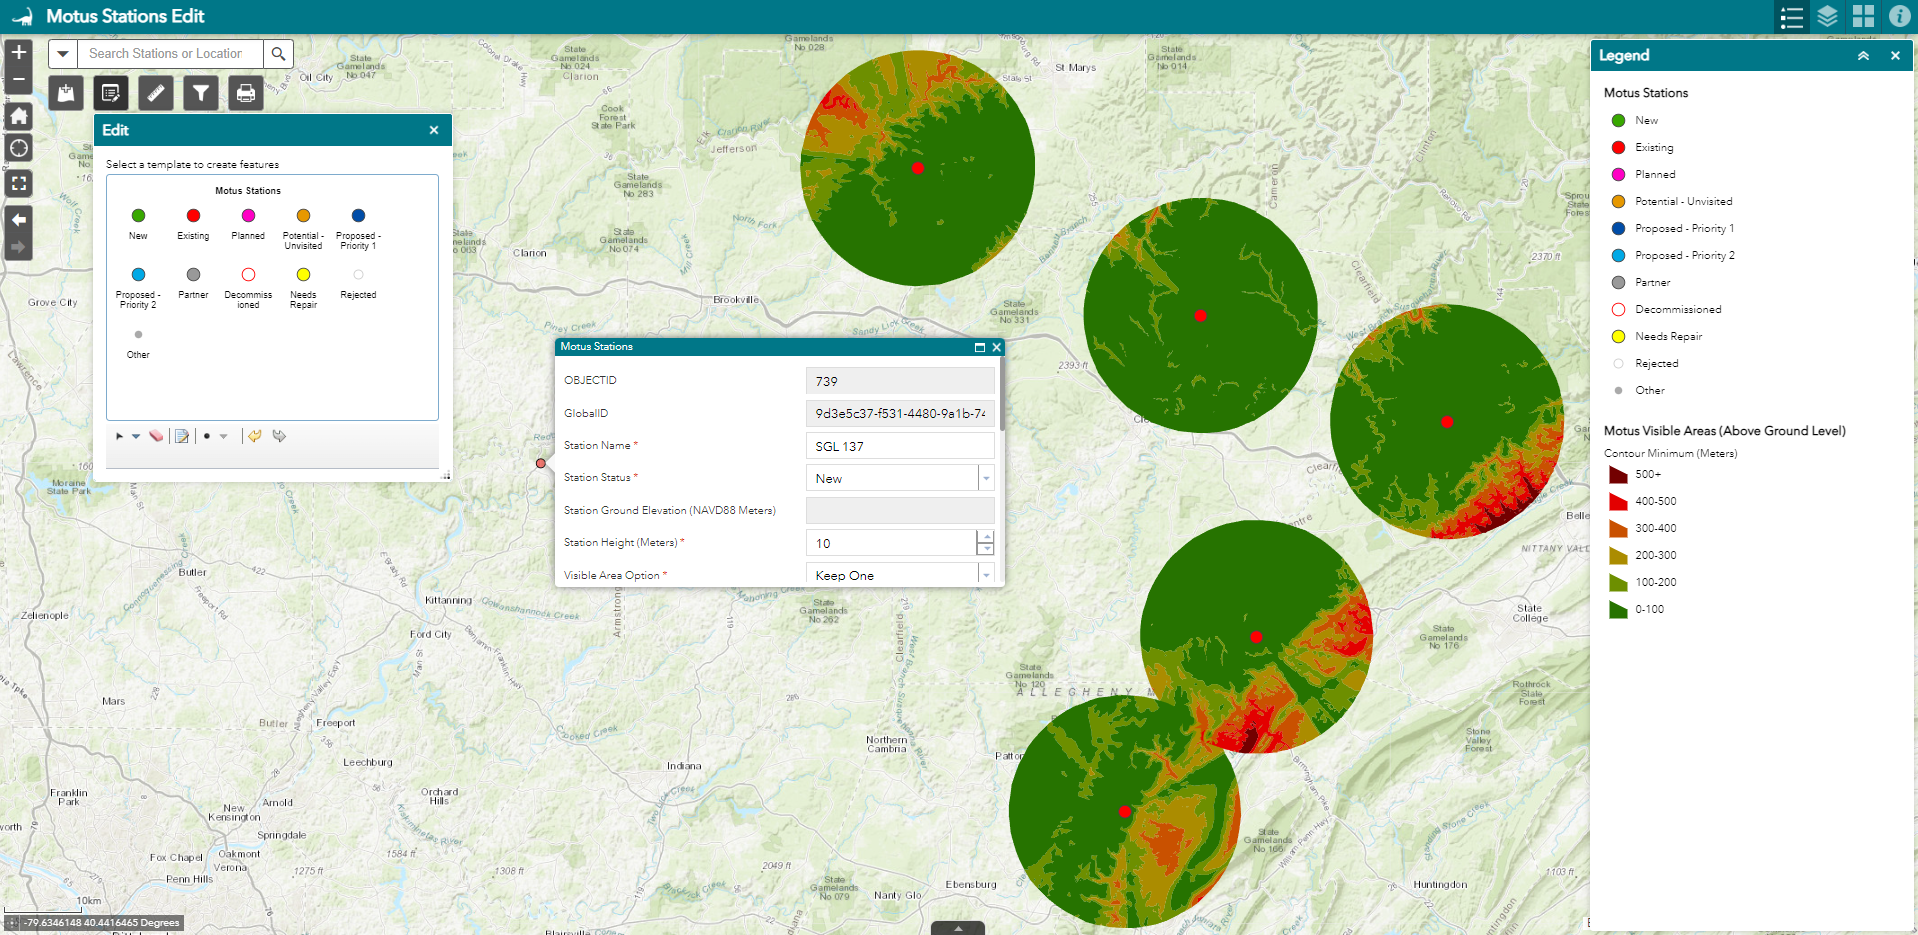1918x935 pixels.
Task: Collapse the Legend panel with double chevron
Action: 1864,55
